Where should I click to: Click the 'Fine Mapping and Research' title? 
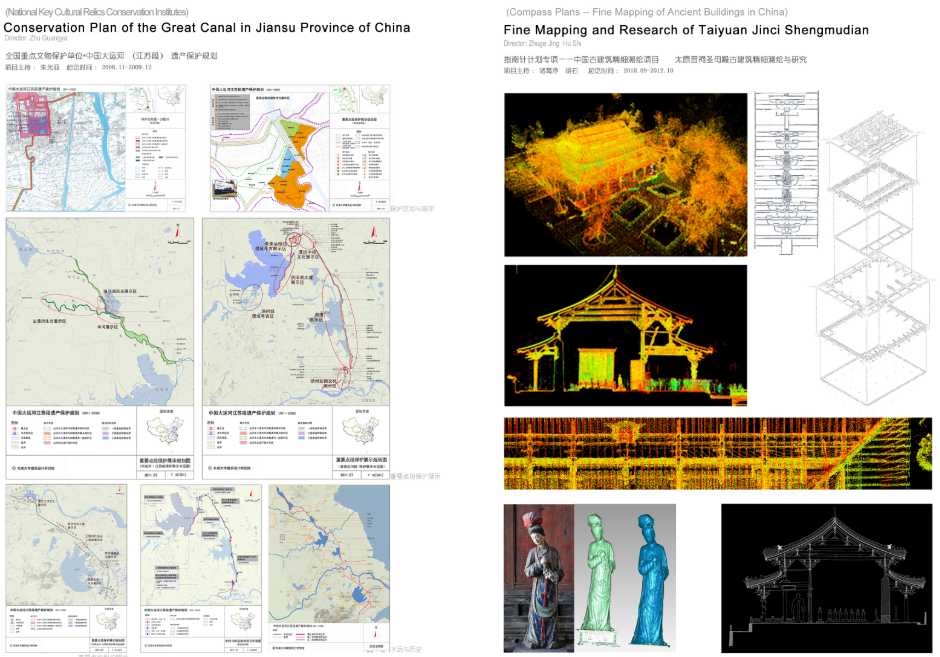pos(686,31)
